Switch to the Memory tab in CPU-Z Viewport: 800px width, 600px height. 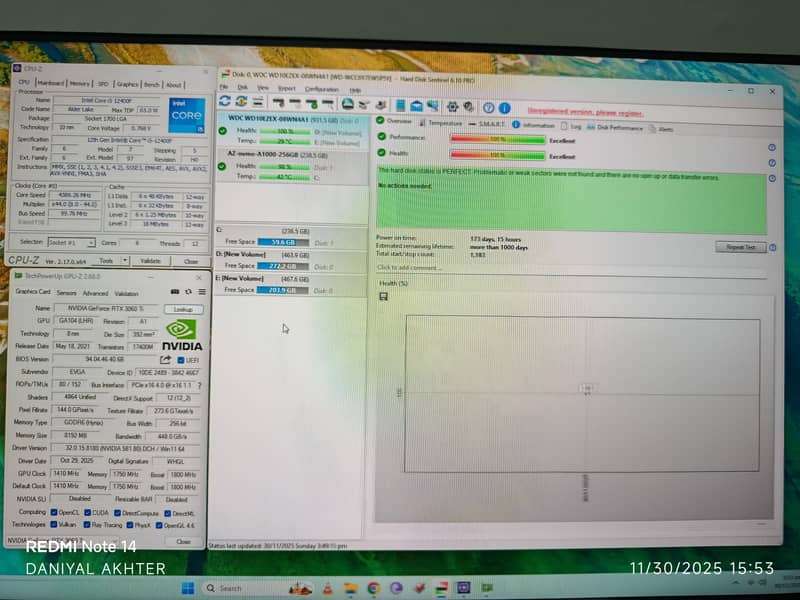pyautogui.click(x=79, y=85)
